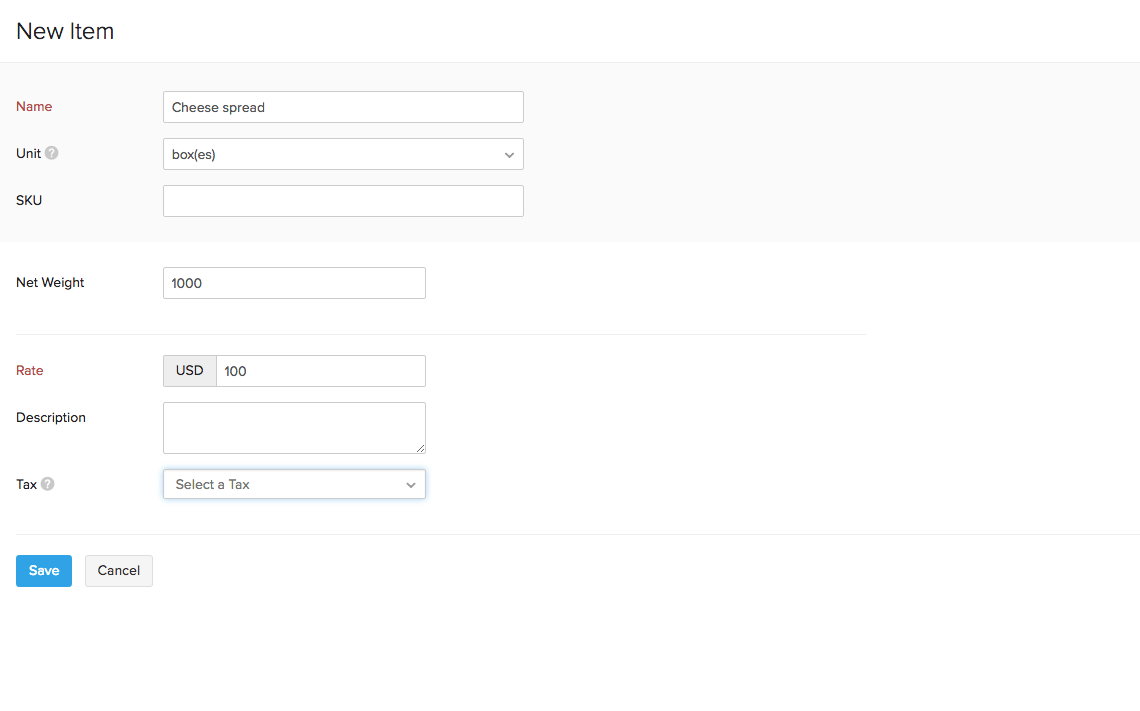
Task: Focus the Name field containing Cheese spread
Action: (343, 107)
